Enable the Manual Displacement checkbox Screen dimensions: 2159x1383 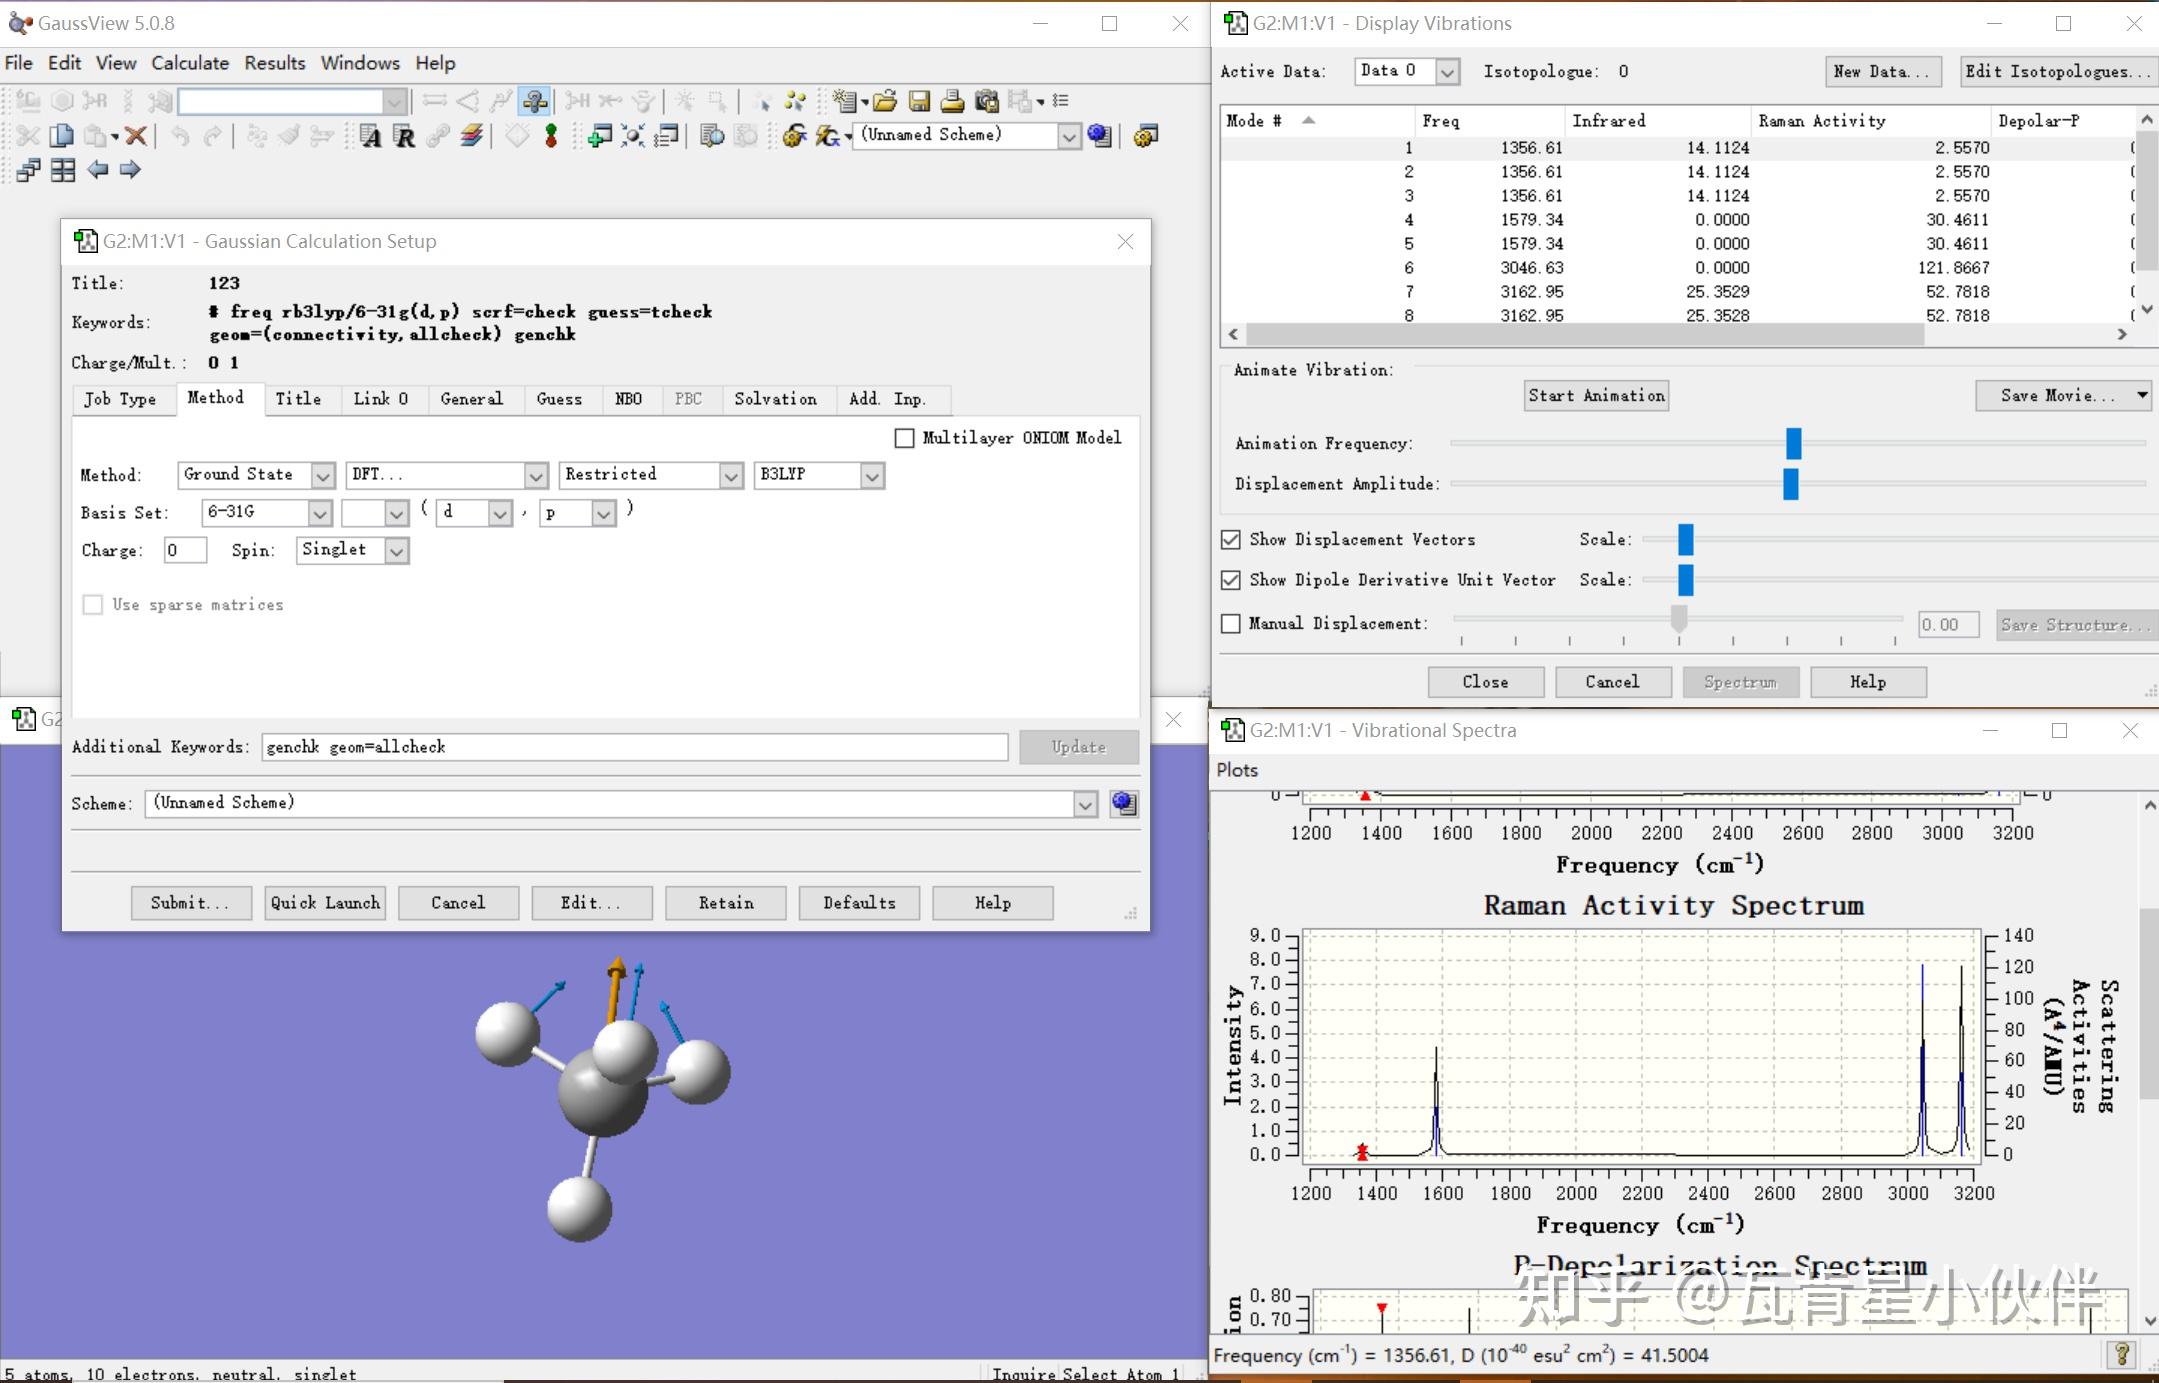[x=1231, y=624]
